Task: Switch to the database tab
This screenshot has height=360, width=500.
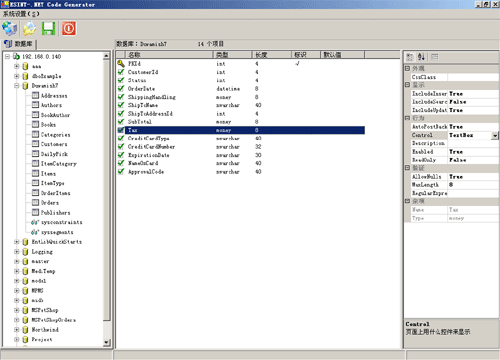Action: click(19, 44)
